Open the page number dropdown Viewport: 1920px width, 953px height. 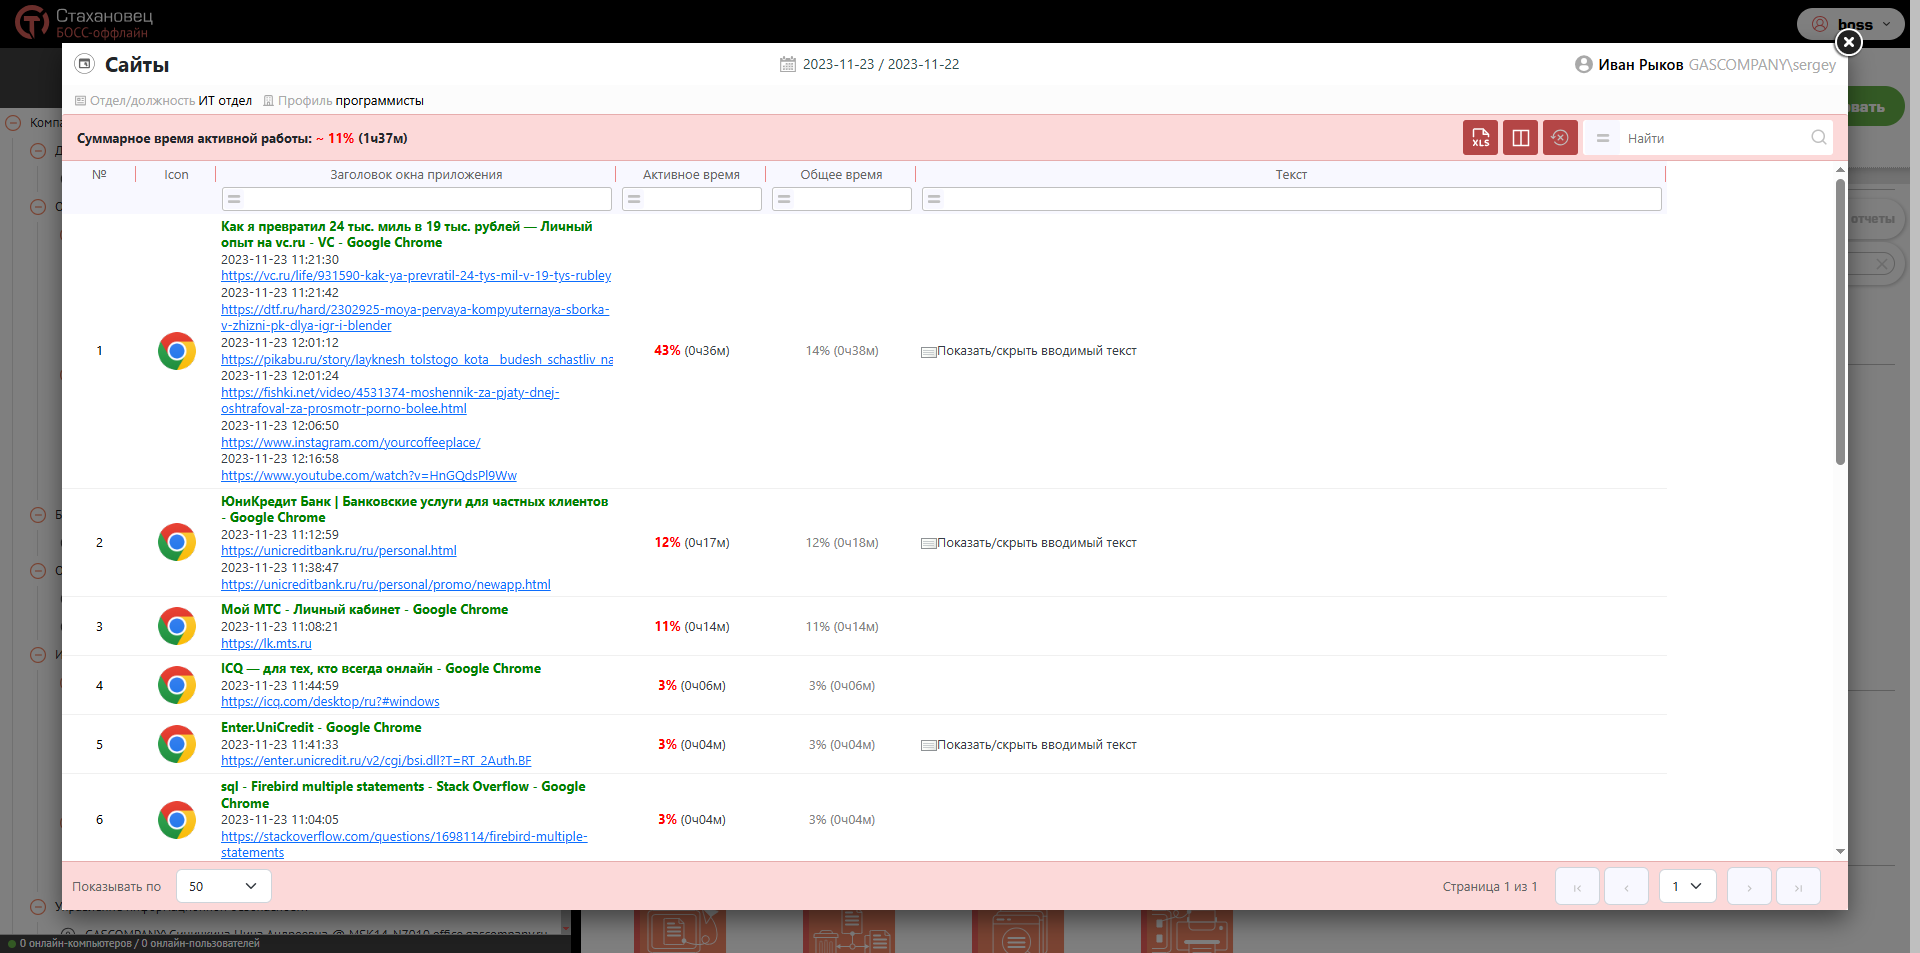coord(1687,886)
